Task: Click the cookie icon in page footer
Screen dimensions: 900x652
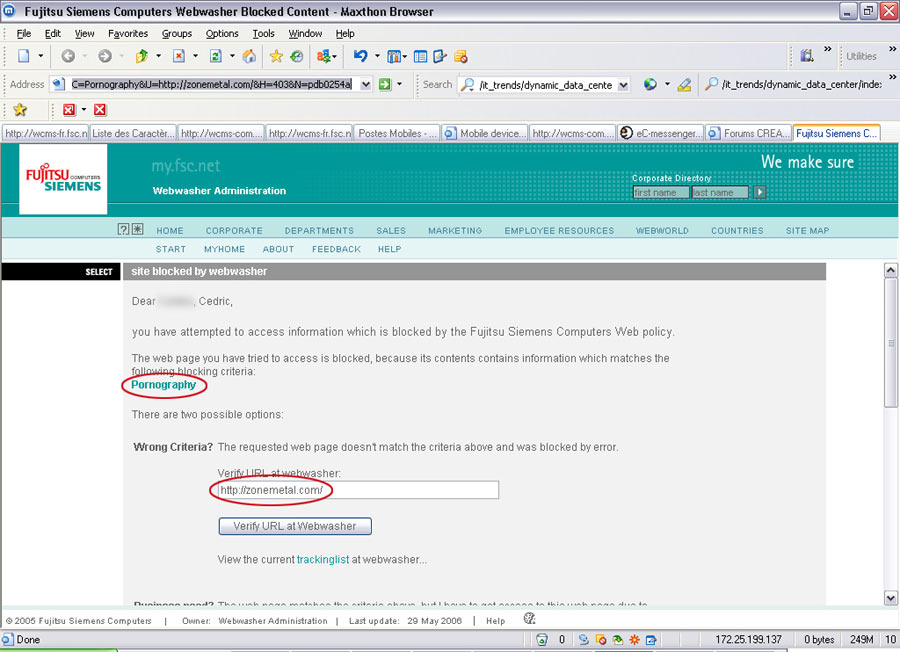Action: tap(529, 618)
